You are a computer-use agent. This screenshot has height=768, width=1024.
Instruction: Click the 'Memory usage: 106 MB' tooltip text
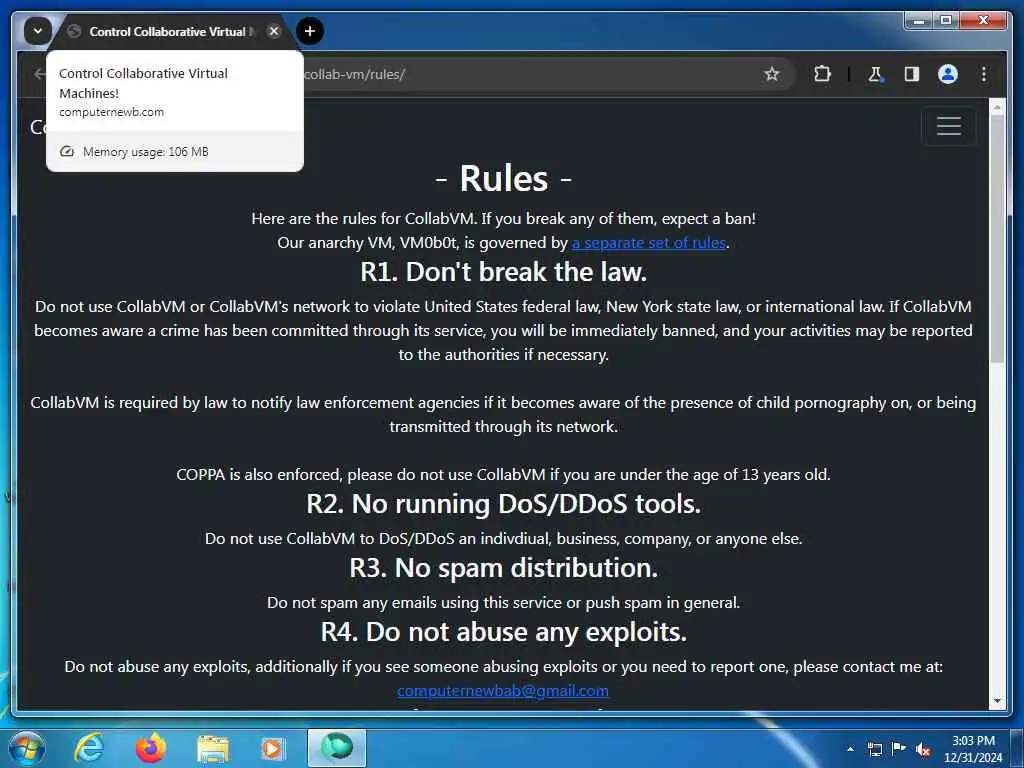click(x=146, y=152)
